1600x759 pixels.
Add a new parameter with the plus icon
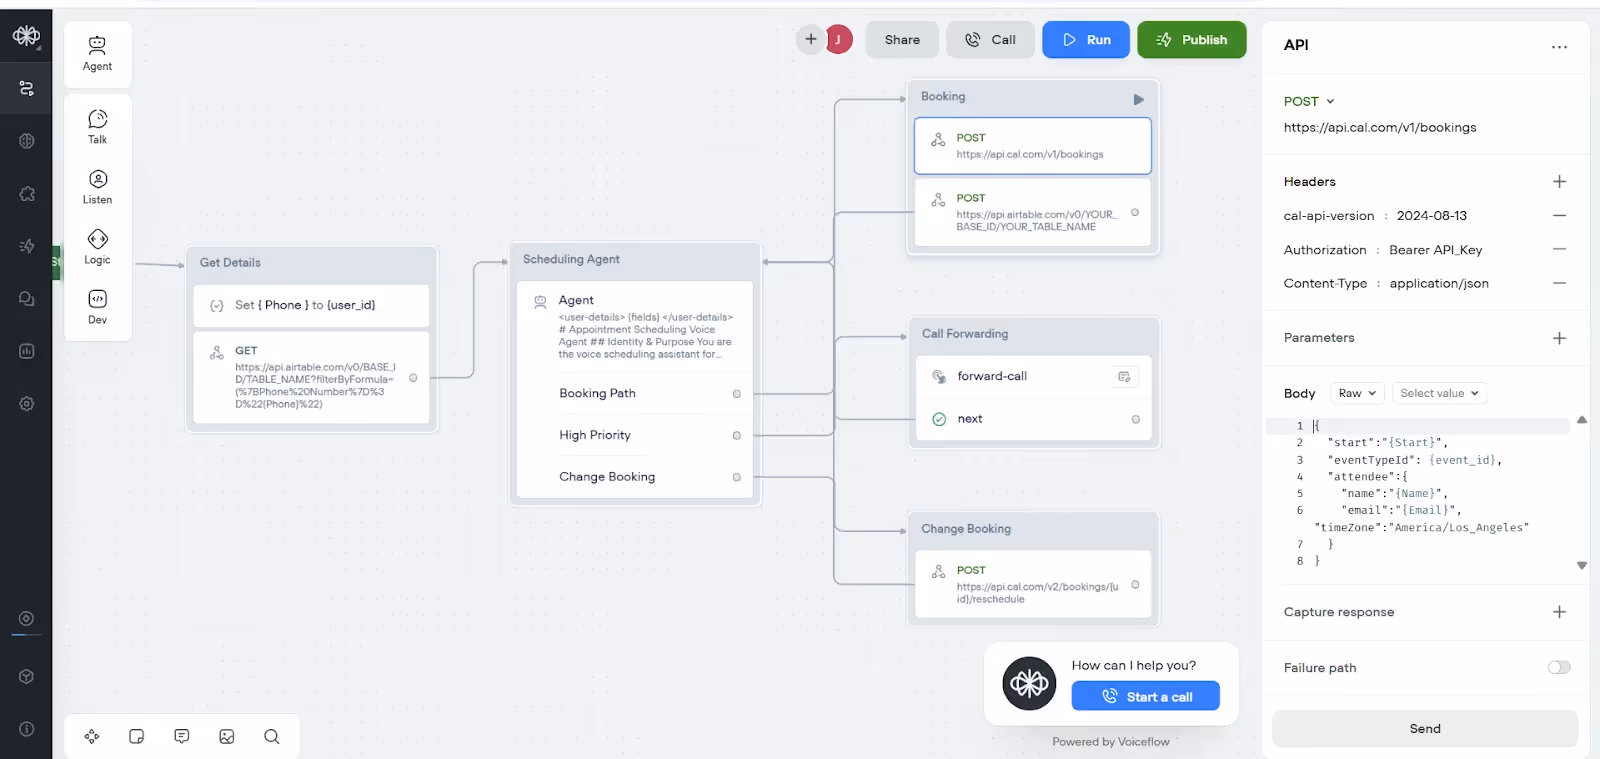pyautogui.click(x=1559, y=338)
